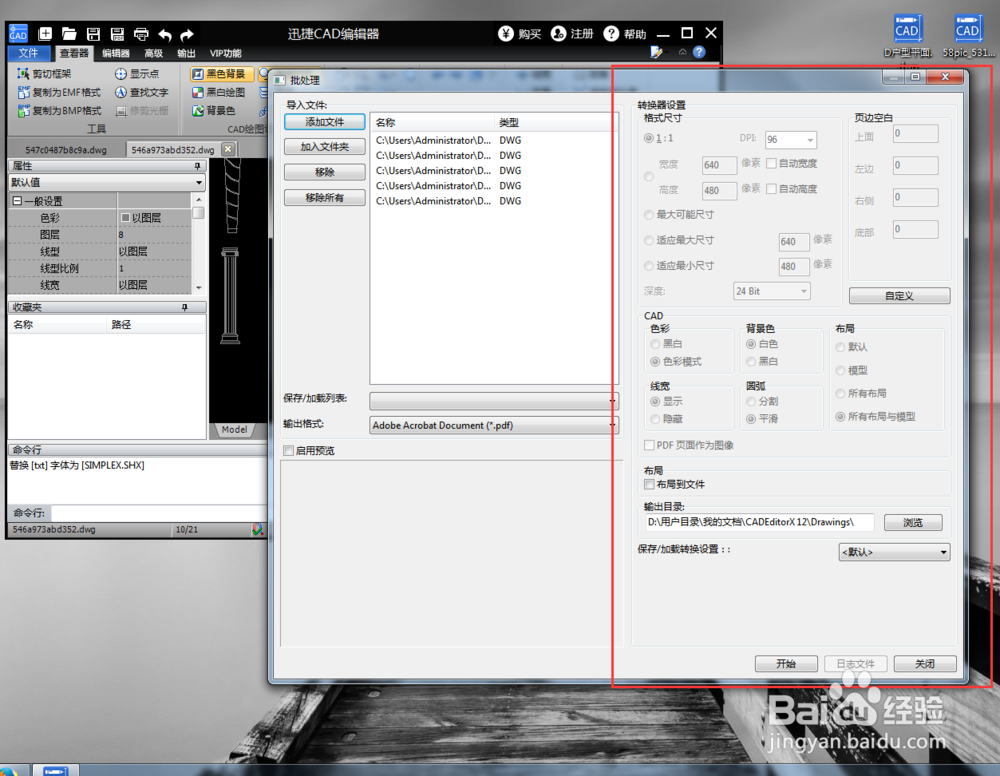Check 布局到文件 option

pos(649,485)
